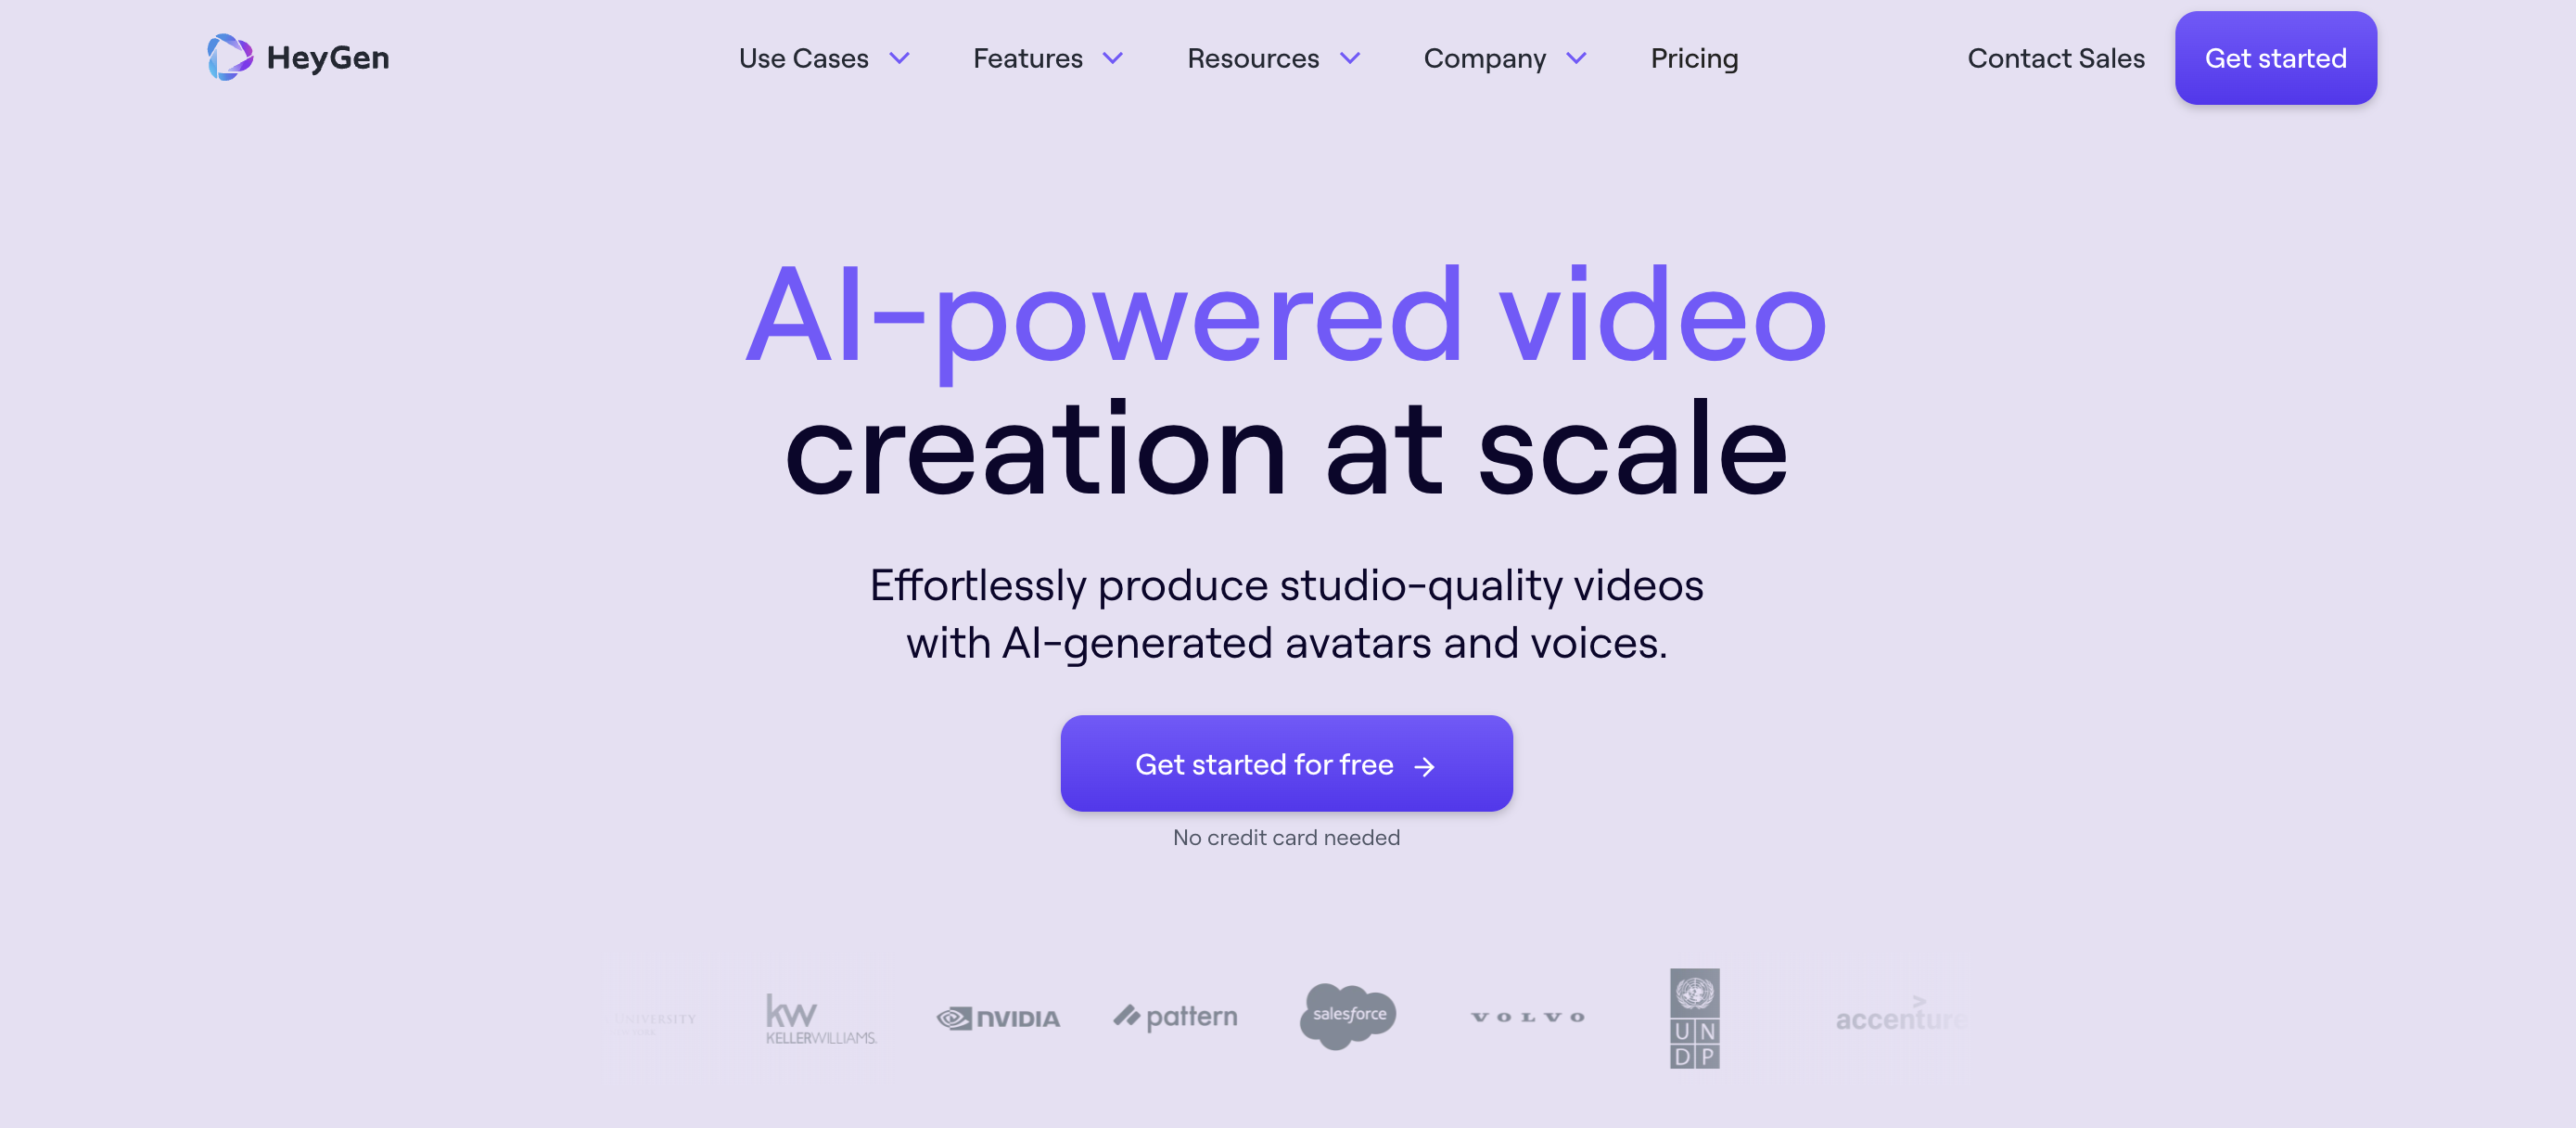The image size is (2576, 1128).
Task: Expand the Use Cases dropdown menu
Action: click(822, 58)
